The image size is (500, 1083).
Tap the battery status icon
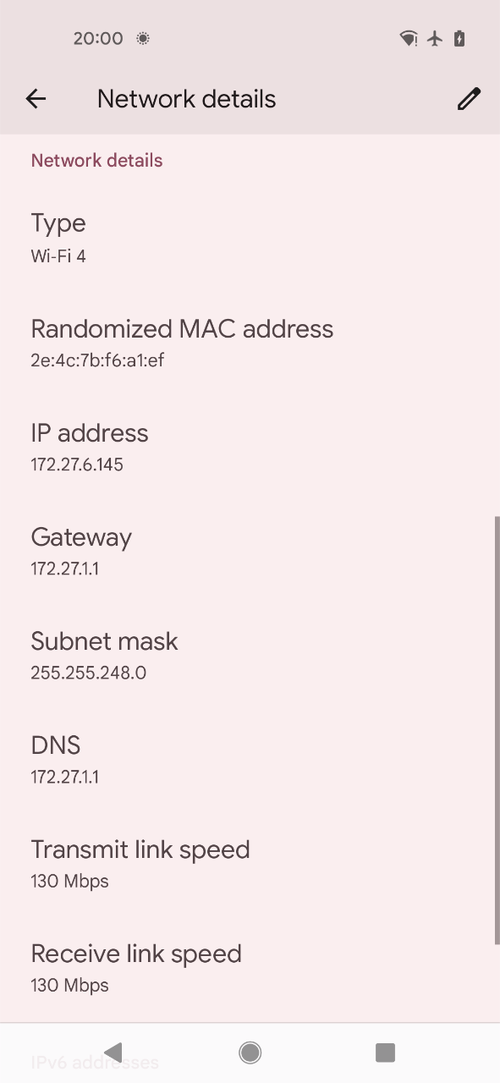(460, 39)
